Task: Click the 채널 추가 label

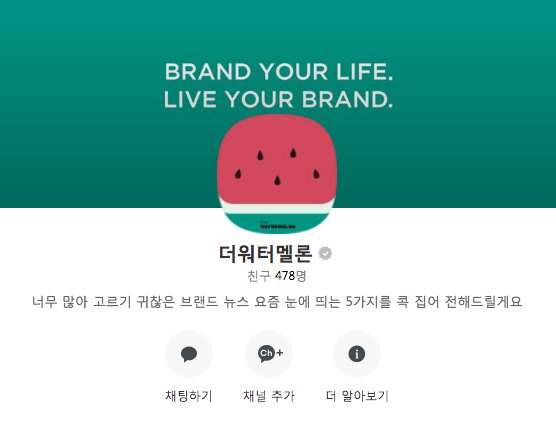Action: click(x=269, y=396)
